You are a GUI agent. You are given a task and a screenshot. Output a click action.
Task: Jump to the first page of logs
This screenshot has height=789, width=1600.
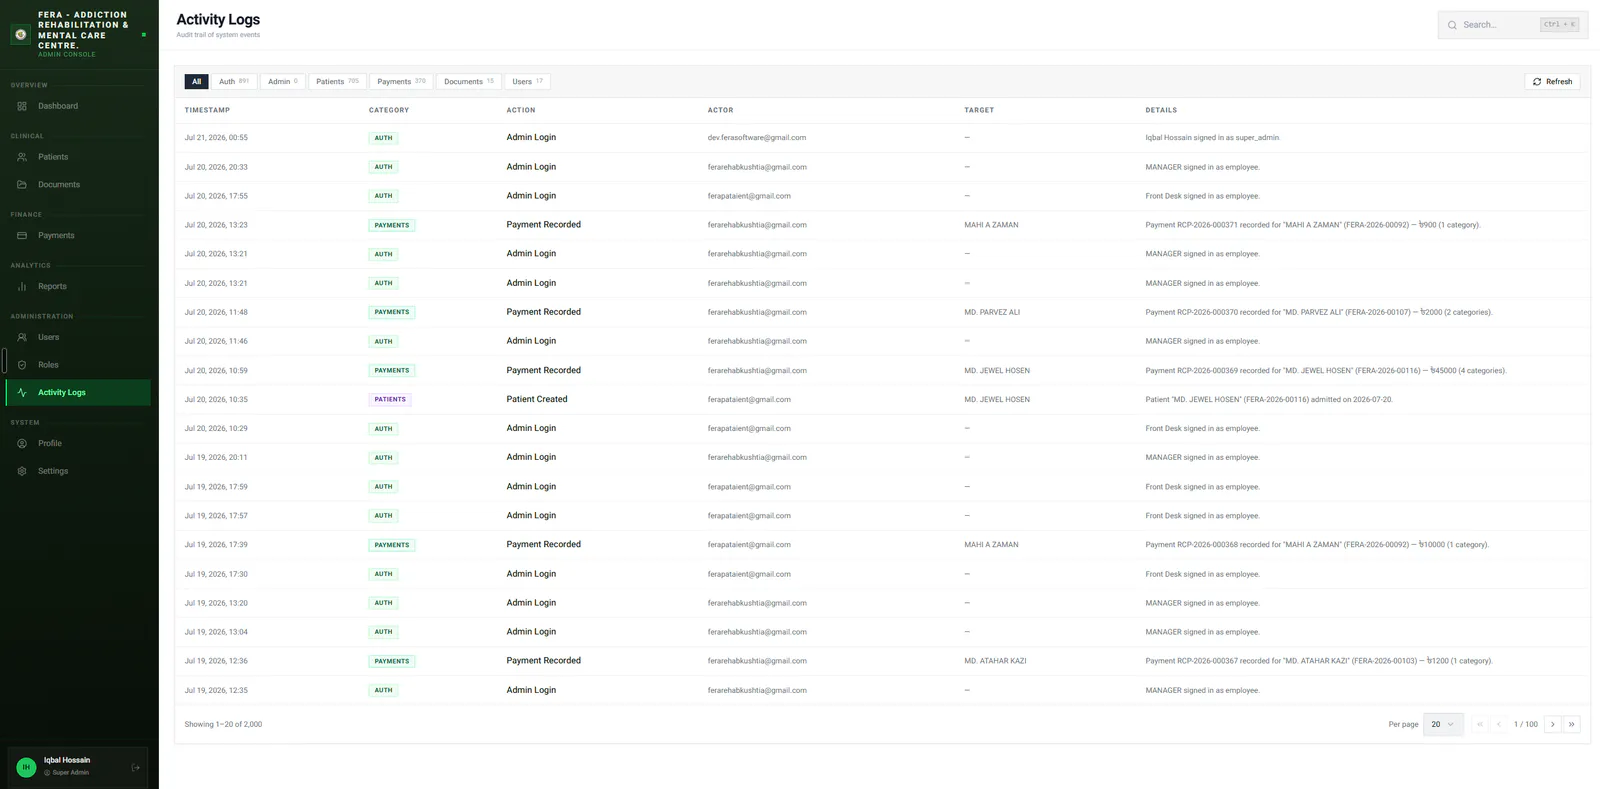[x=1480, y=725]
